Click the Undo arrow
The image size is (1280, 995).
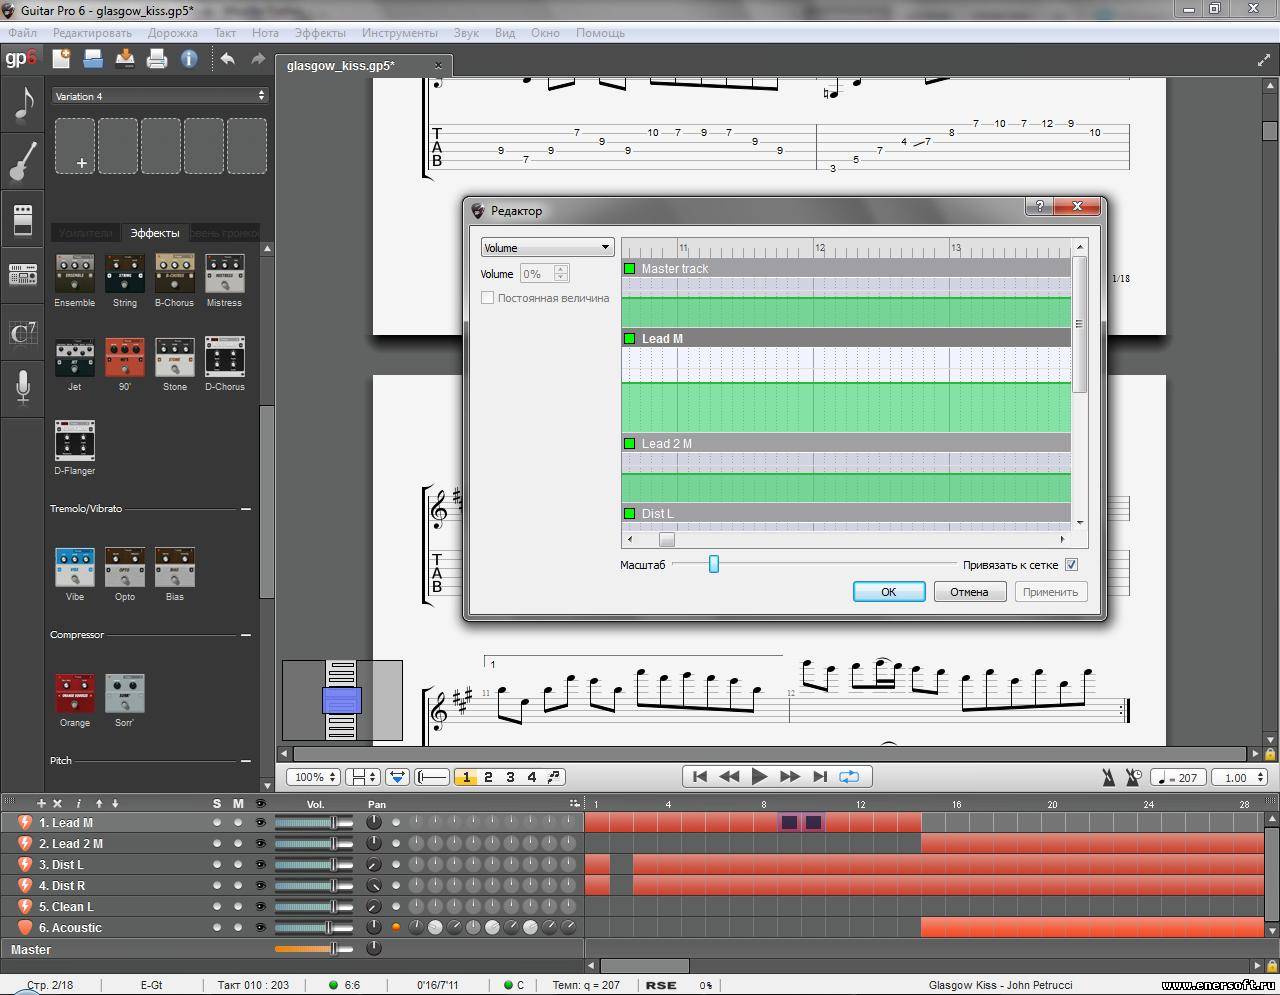(x=227, y=59)
